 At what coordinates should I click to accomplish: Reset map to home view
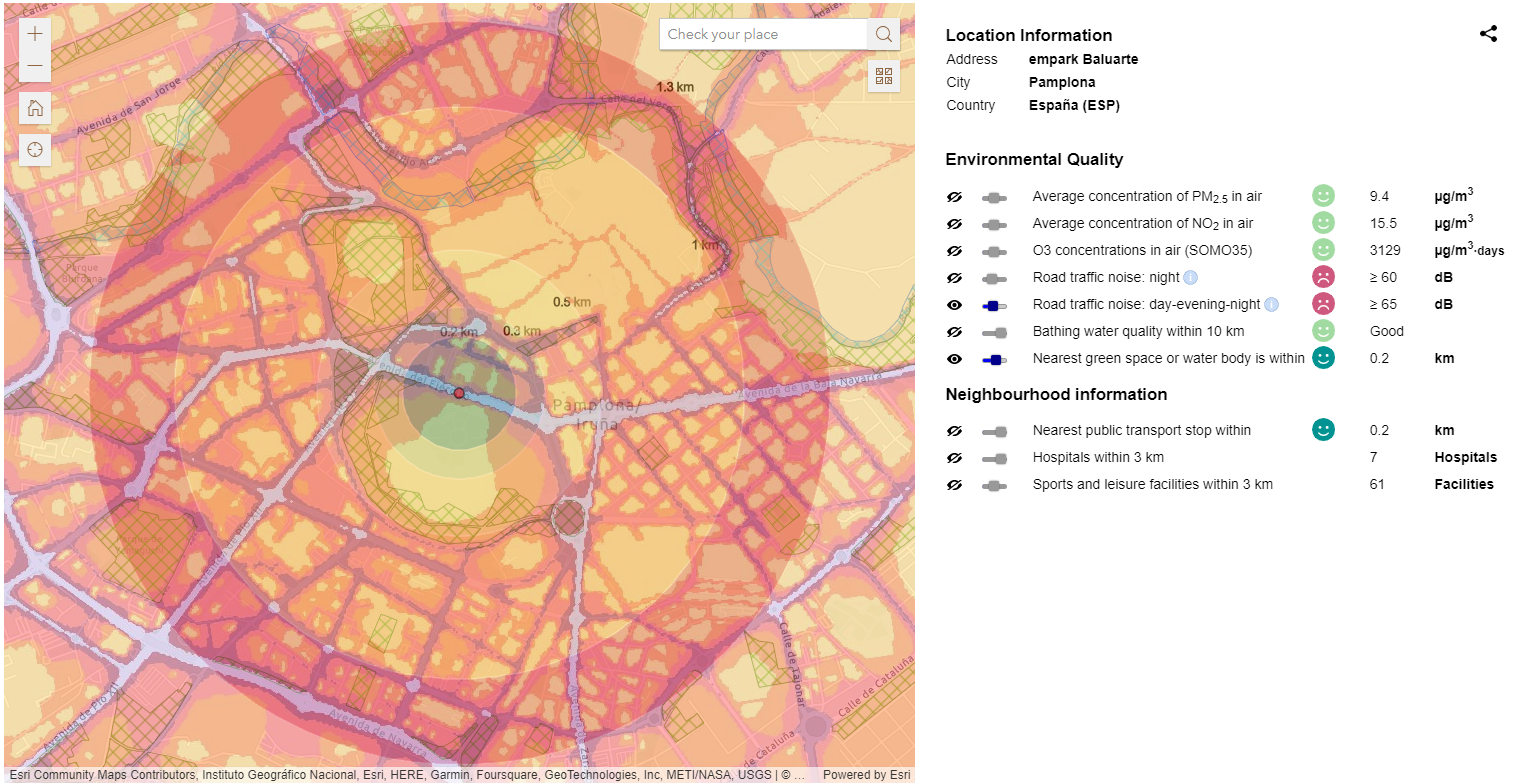(x=36, y=108)
